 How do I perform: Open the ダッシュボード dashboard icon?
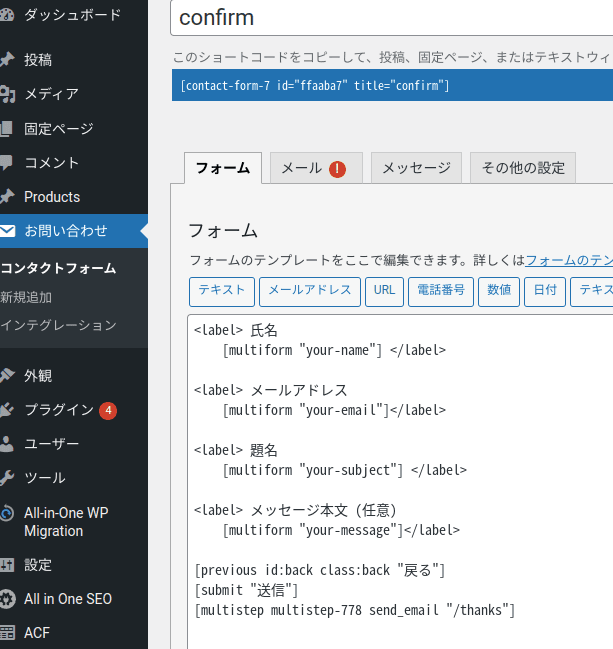coord(7,15)
